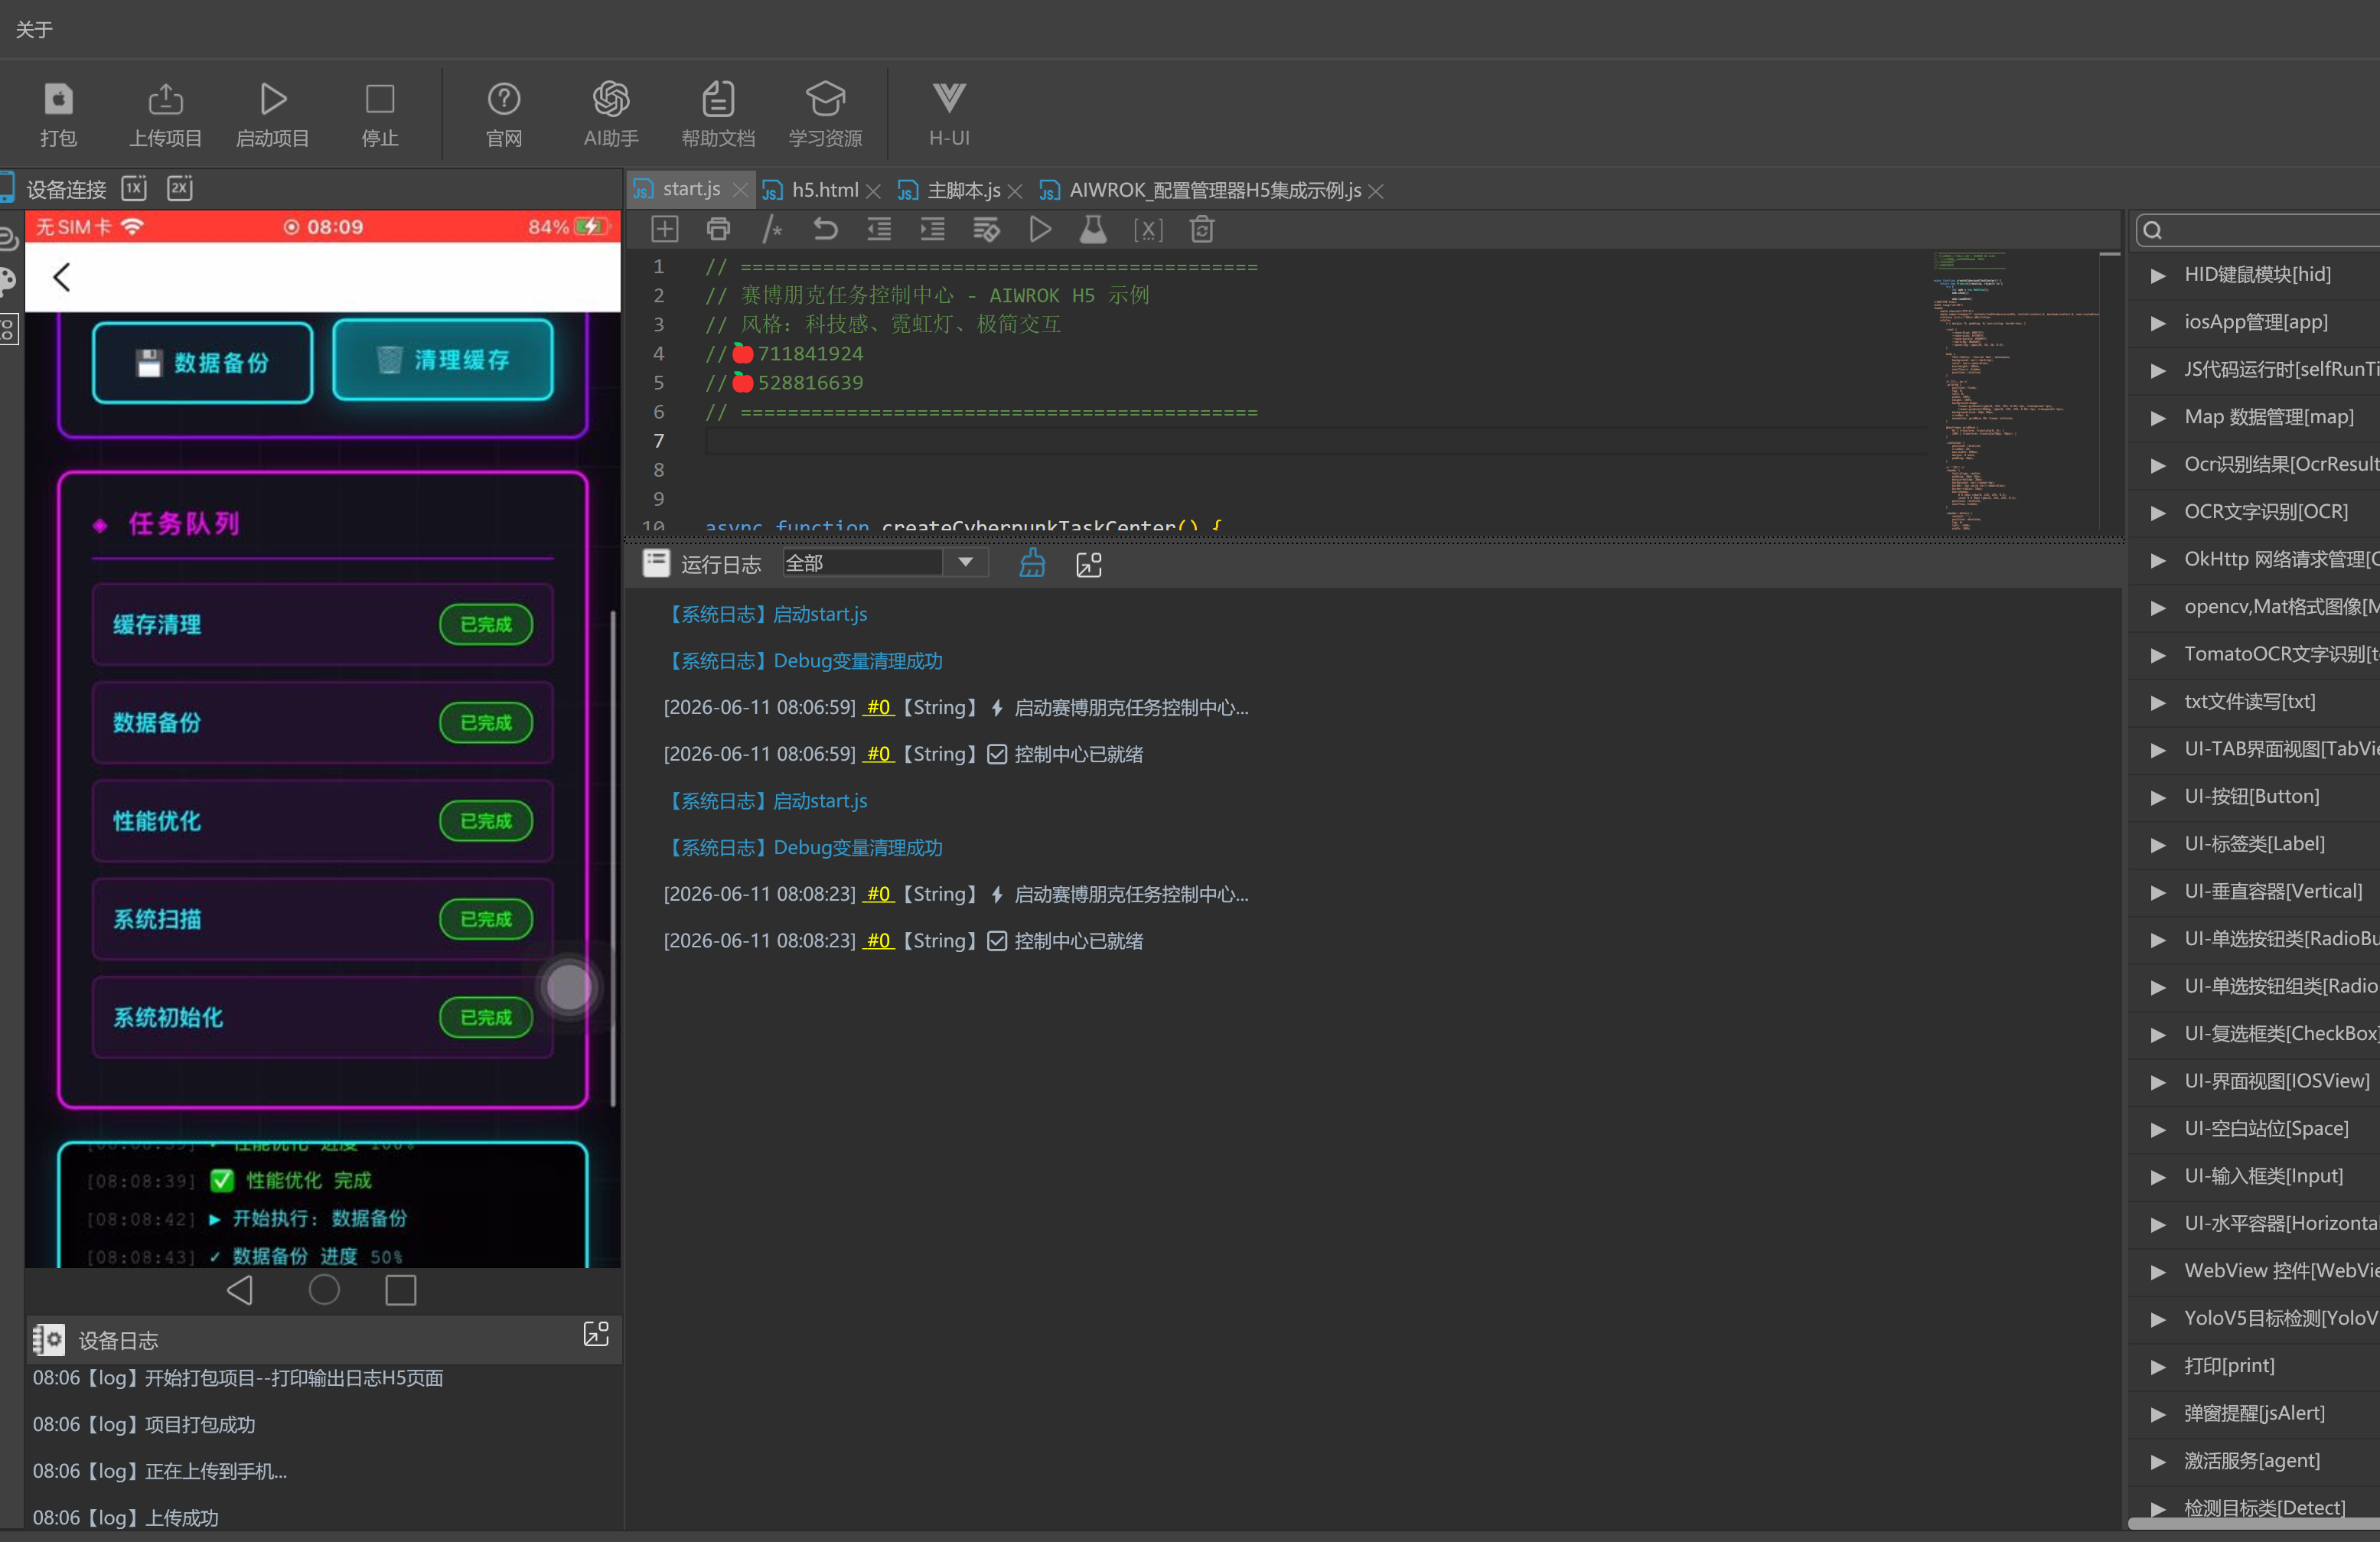
Task: Expand 激活服务[agent] node
Action: 2158,1462
